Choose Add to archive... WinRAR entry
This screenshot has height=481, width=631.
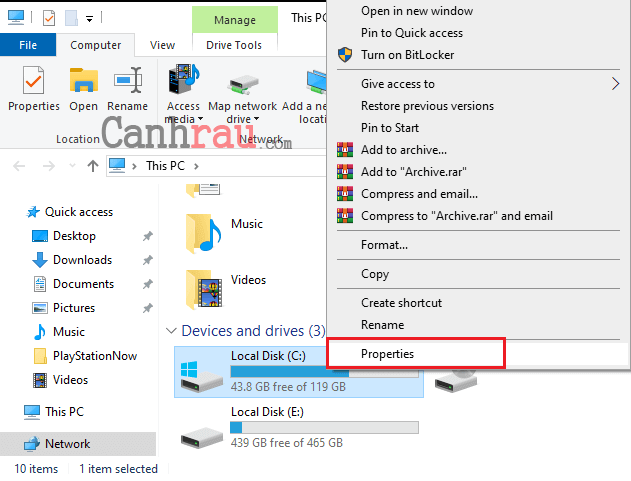(404, 150)
